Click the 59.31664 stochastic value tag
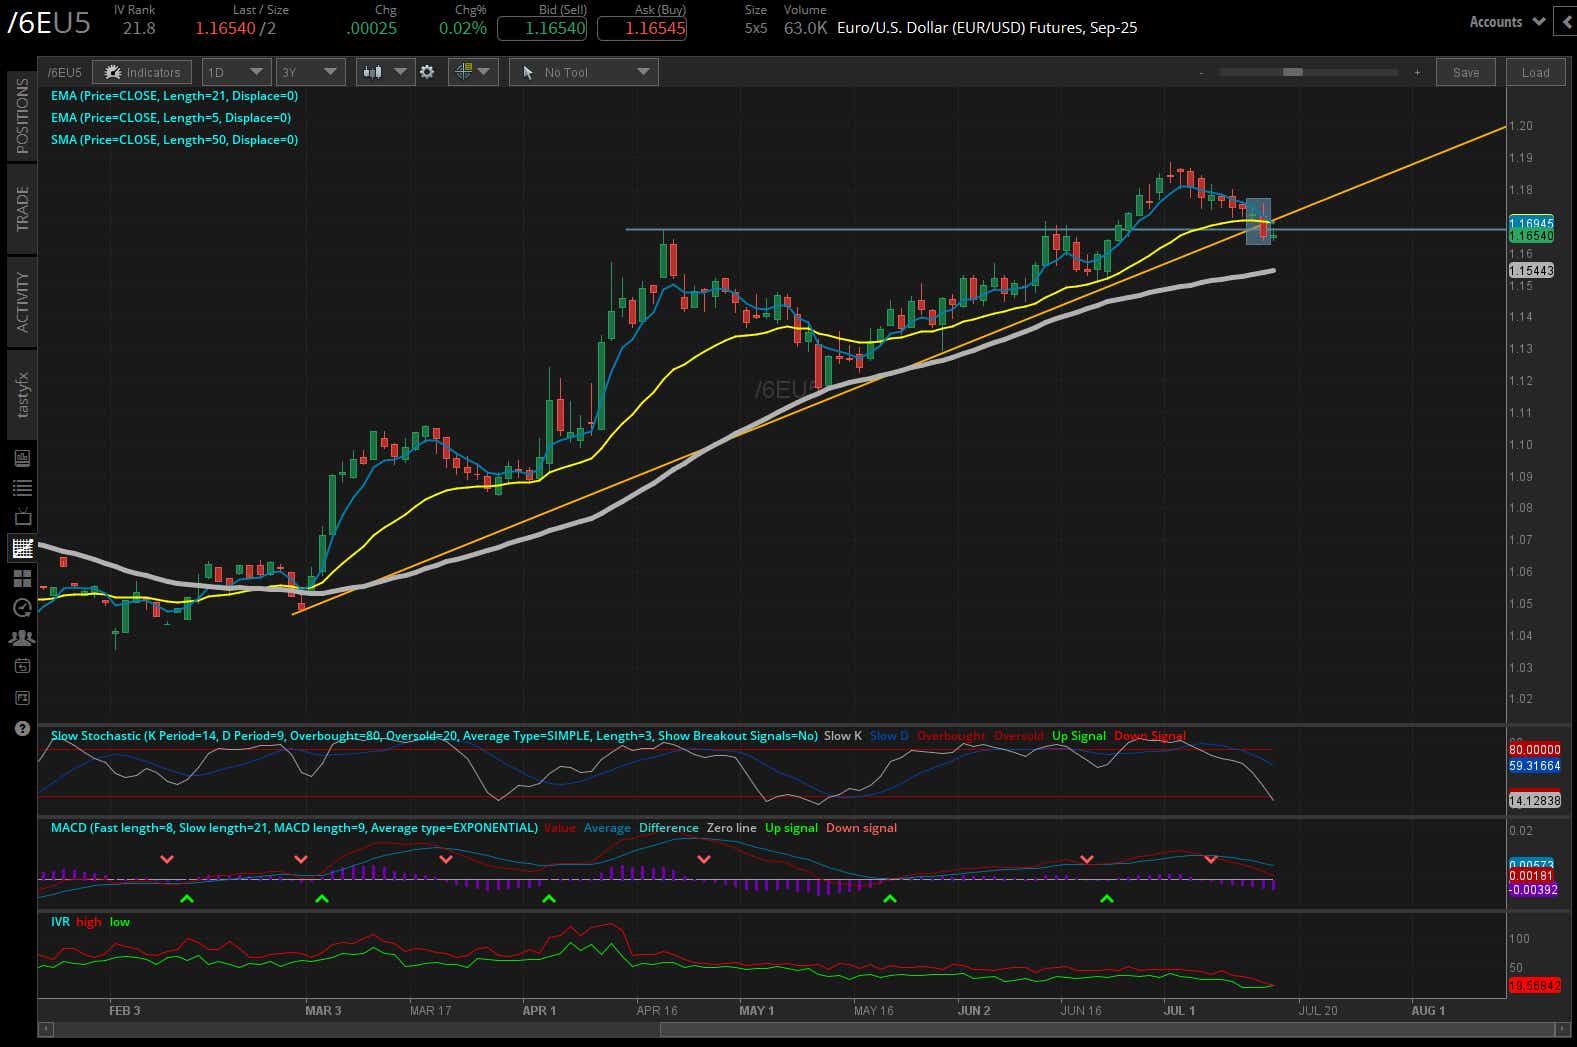The image size is (1577, 1047). click(1534, 766)
